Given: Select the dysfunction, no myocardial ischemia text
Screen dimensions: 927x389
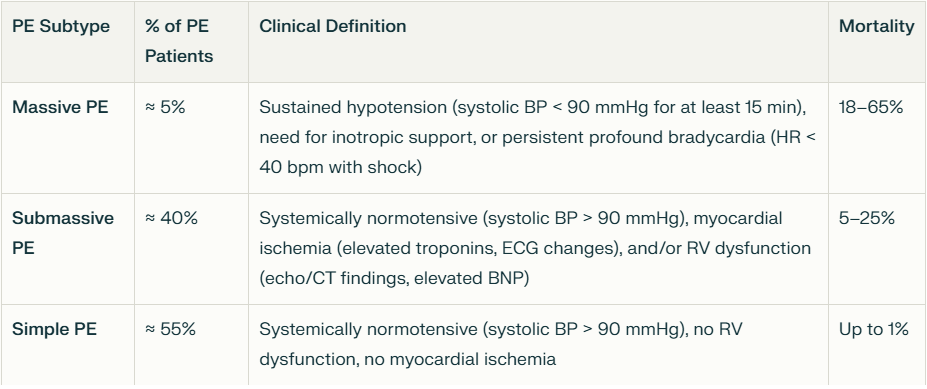Looking at the screenshot, I should pos(407,359).
